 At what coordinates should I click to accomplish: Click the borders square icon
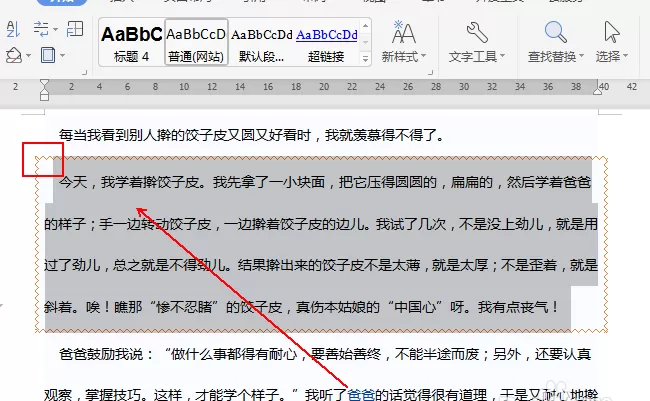point(48,55)
